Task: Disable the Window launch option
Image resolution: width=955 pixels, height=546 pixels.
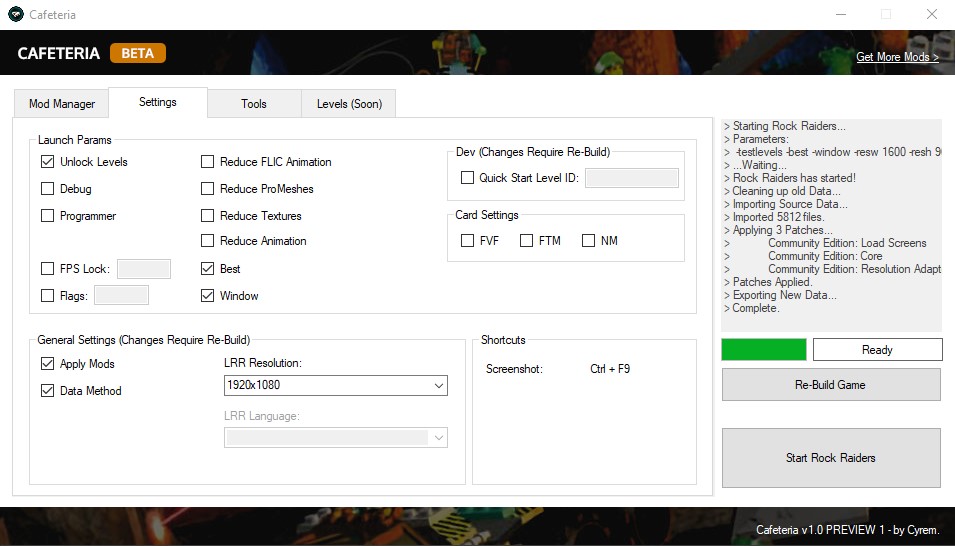Action: click(x=208, y=296)
